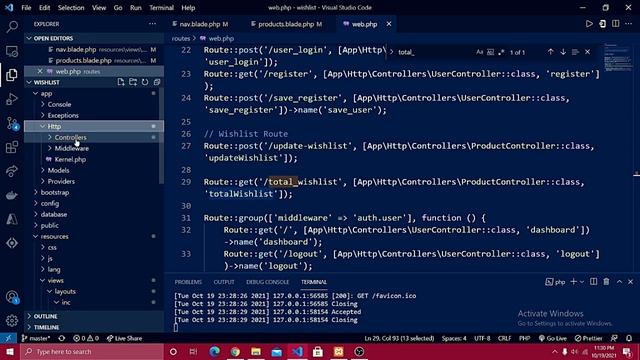Screen dimensions: 640x360
Task: Change language mode PHP in status bar
Action: [x=524, y=338]
